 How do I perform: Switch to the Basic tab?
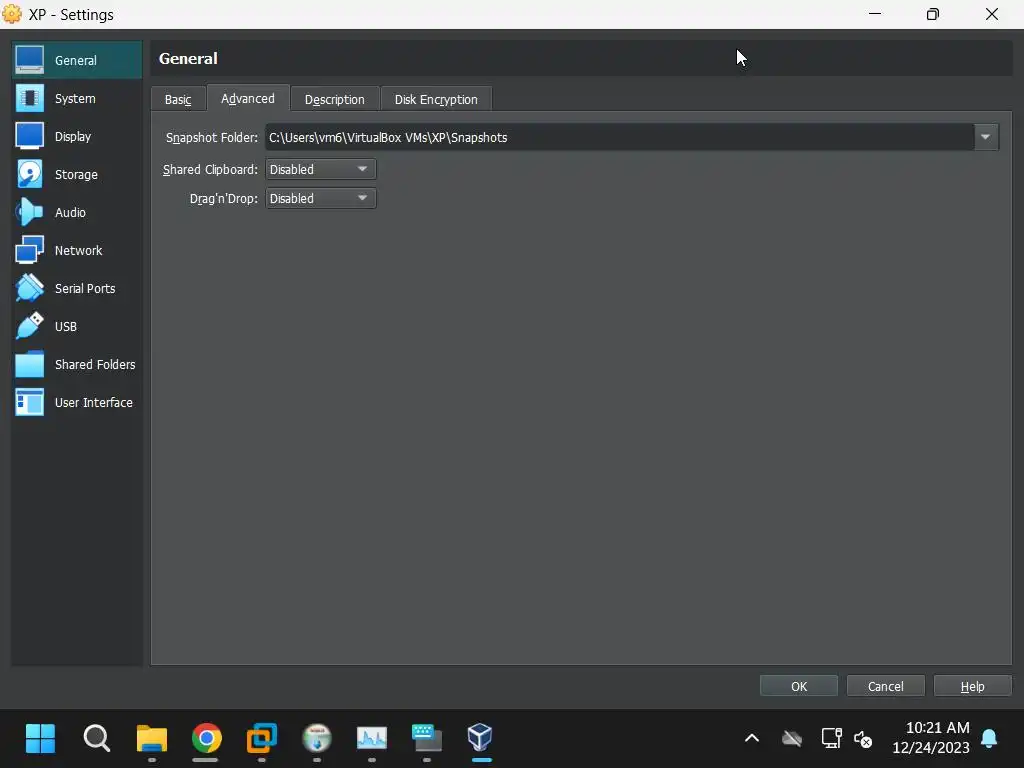point(178,99)
